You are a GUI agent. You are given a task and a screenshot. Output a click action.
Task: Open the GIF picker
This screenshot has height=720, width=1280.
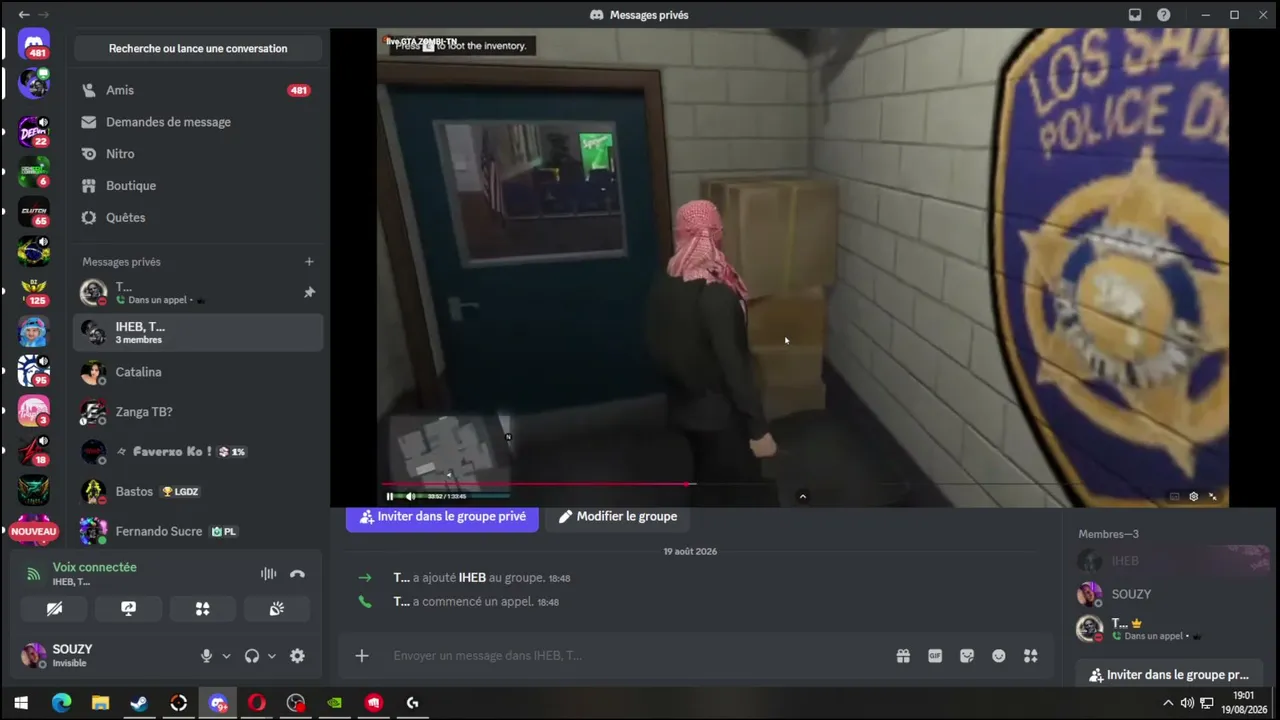click(935, 656)
